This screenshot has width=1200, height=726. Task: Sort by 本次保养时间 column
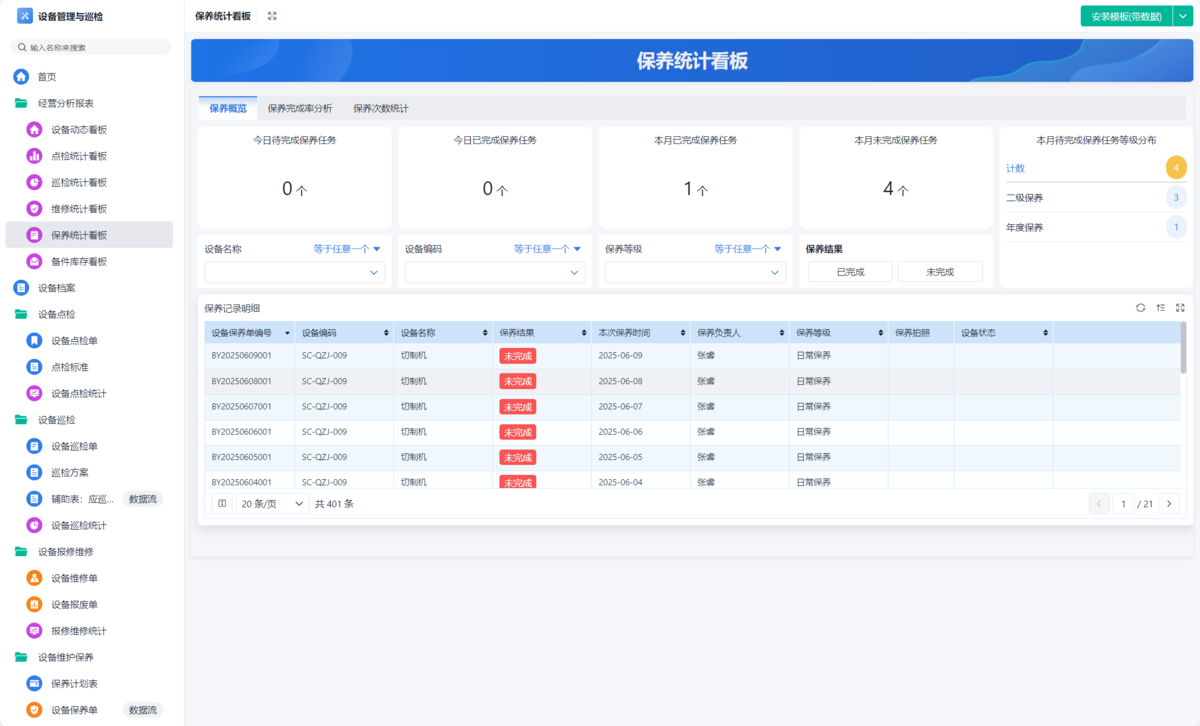pyautogui.click(x=684, y=333)
